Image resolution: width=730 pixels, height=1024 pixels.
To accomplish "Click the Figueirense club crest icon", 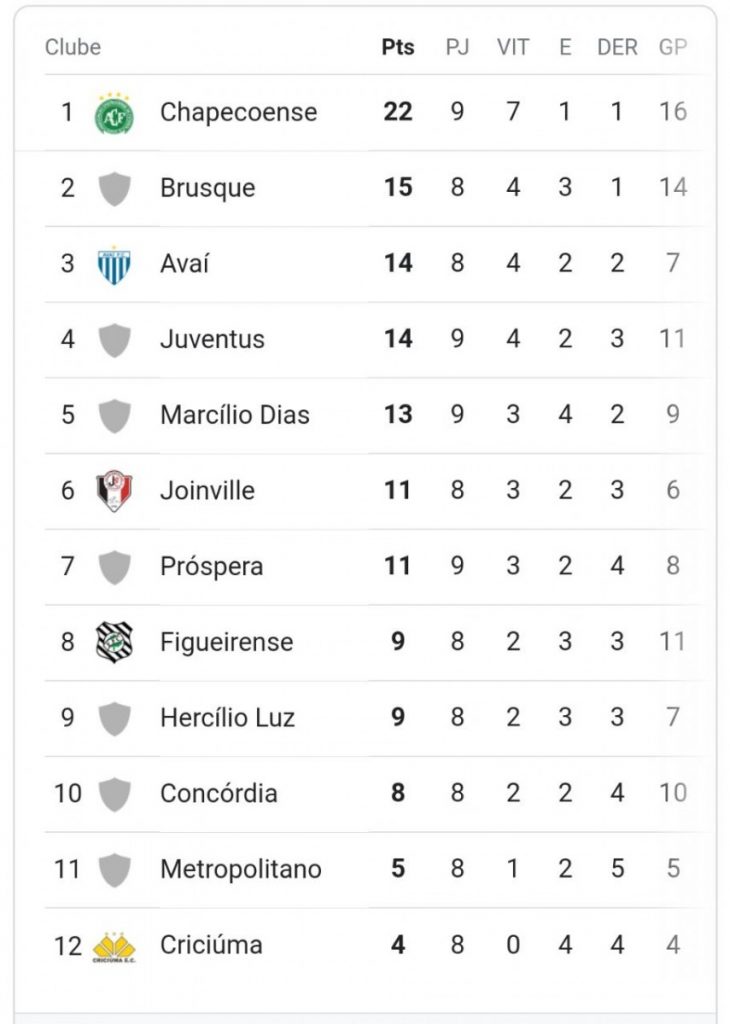I will [x=114, y=642].
